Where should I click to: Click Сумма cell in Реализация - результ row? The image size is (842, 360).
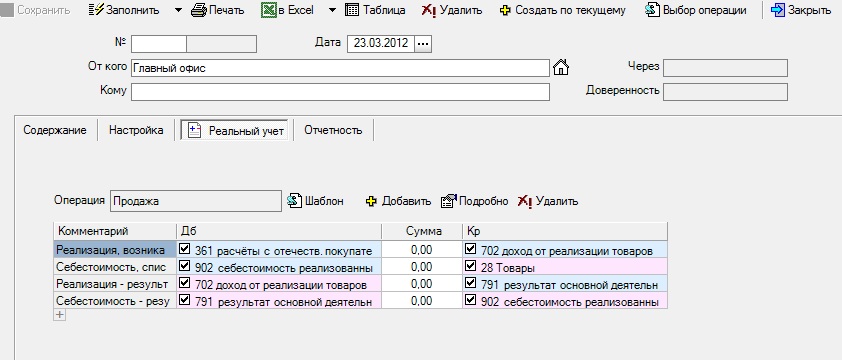(x=422, y=284)
